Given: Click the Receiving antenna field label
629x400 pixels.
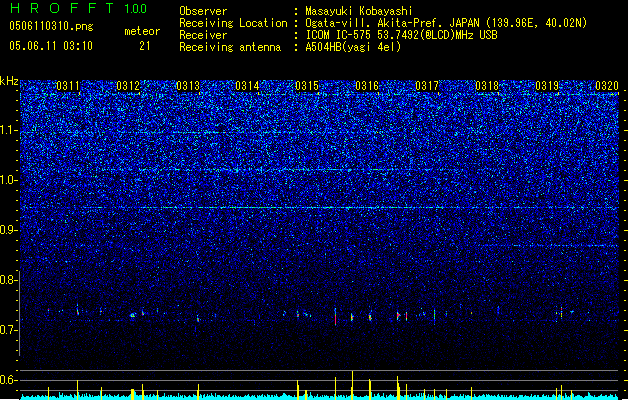Looking at the screenshot, I should (x=230, y=47).
